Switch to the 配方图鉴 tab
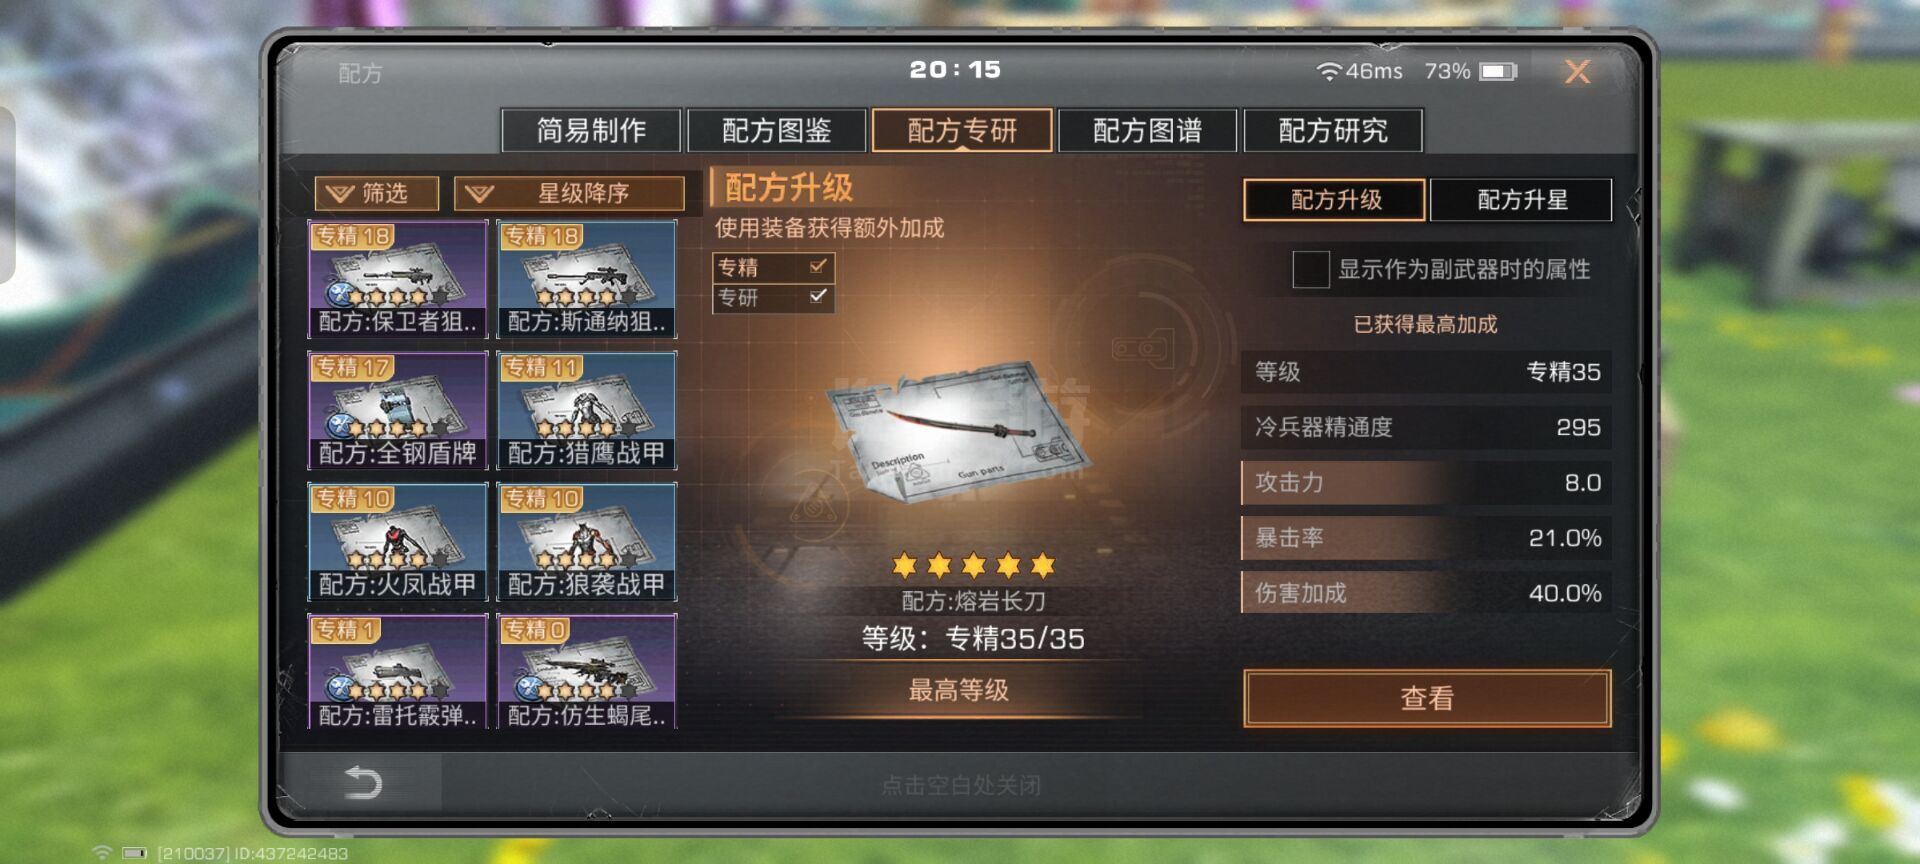 (x=777, y=130)
